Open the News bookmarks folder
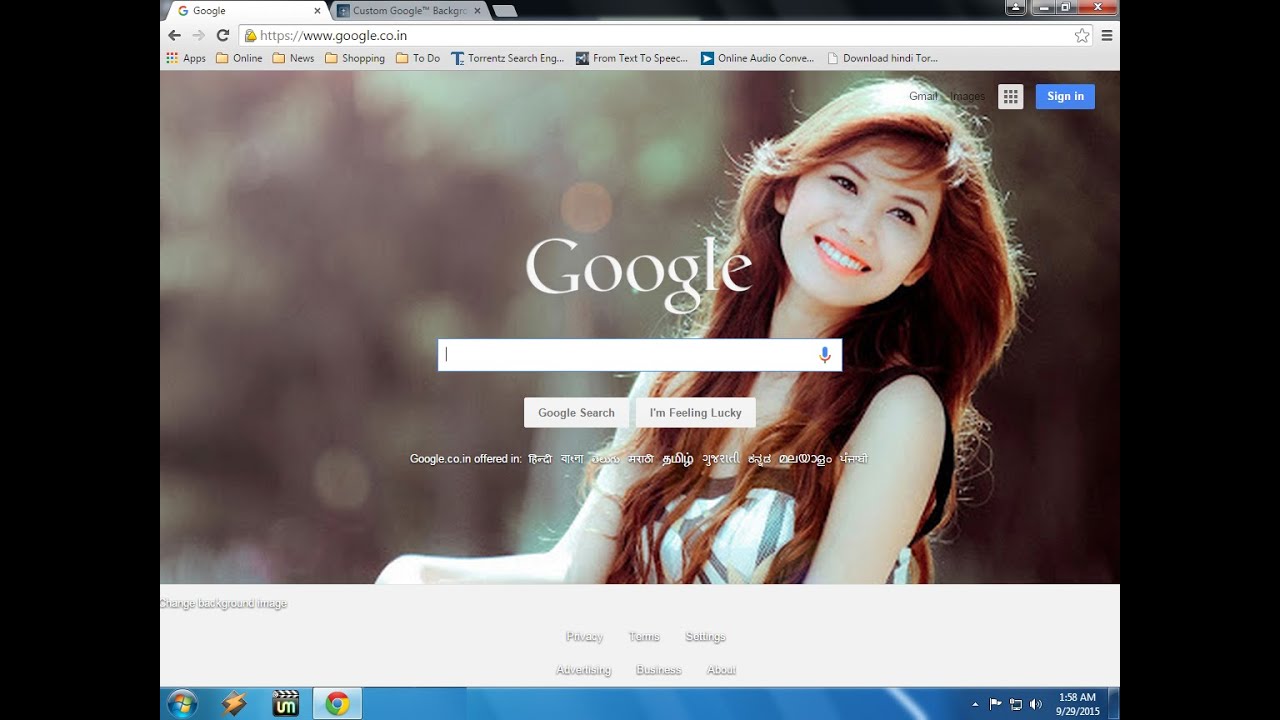This screenshot has width=1280, height=720. tap(293, 58)
